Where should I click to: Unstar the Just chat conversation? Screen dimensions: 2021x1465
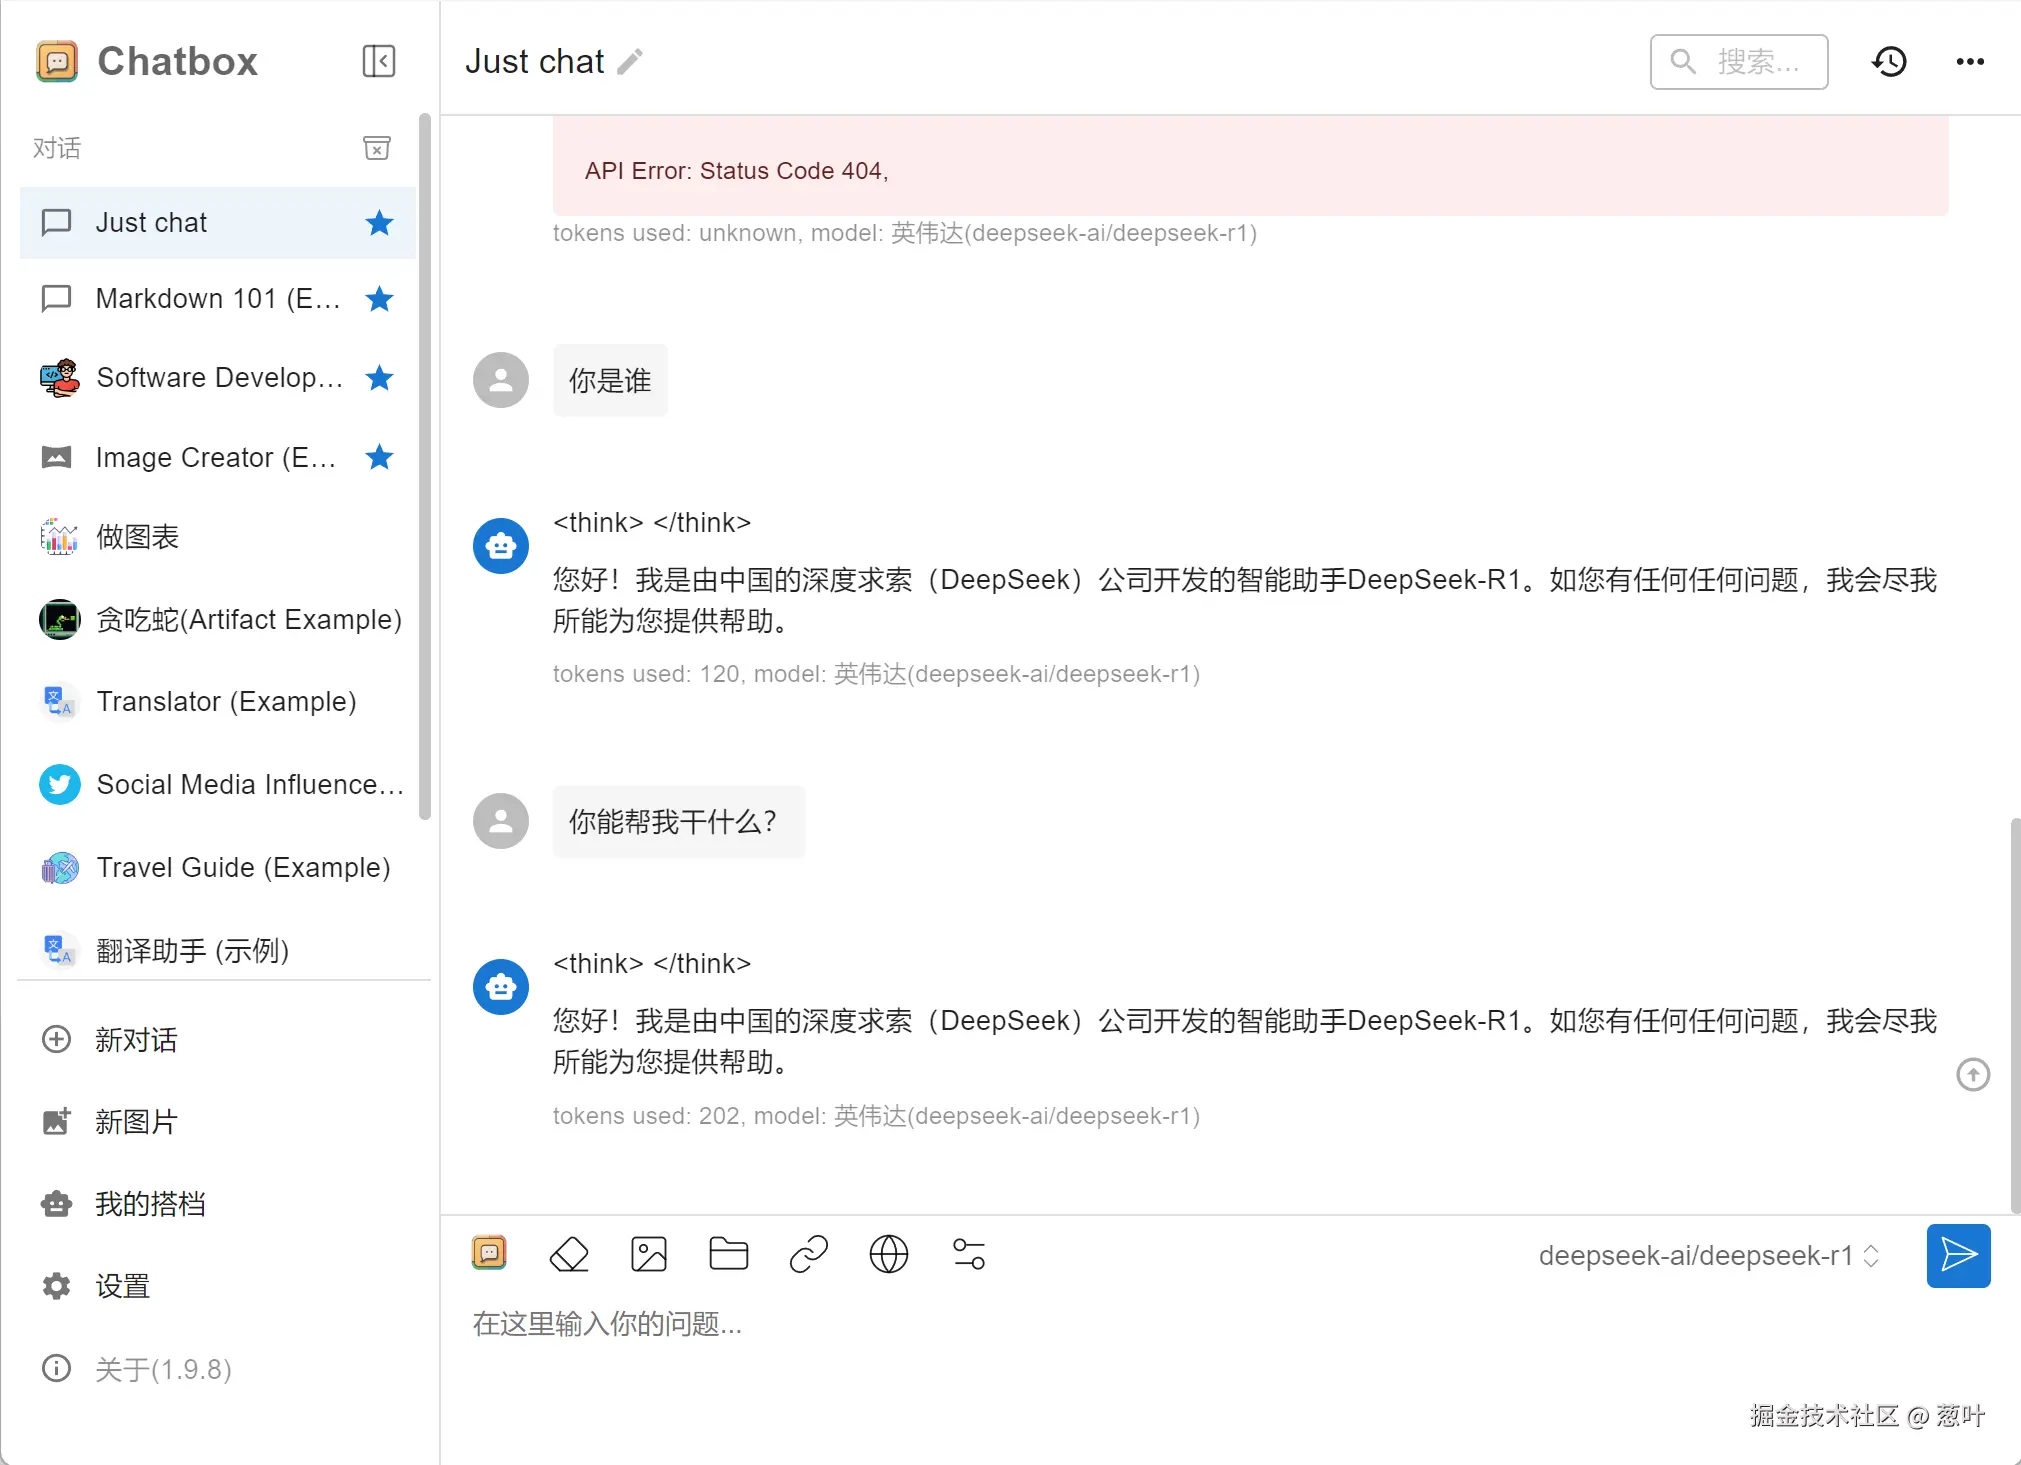[x=379, y=222]
